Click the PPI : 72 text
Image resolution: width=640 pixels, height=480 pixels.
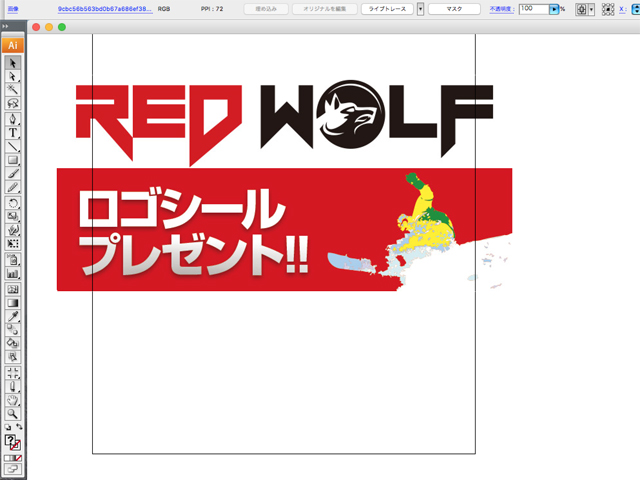click(x=212, y=9)
